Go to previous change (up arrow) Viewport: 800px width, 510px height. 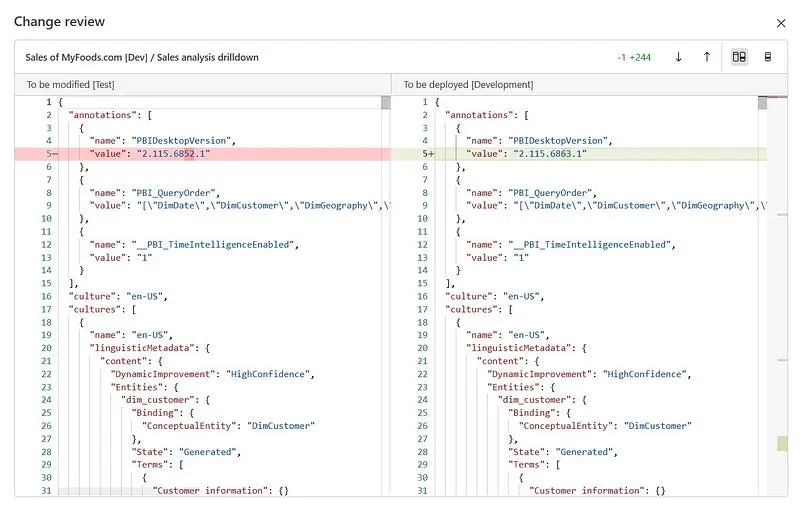point(707,57)
